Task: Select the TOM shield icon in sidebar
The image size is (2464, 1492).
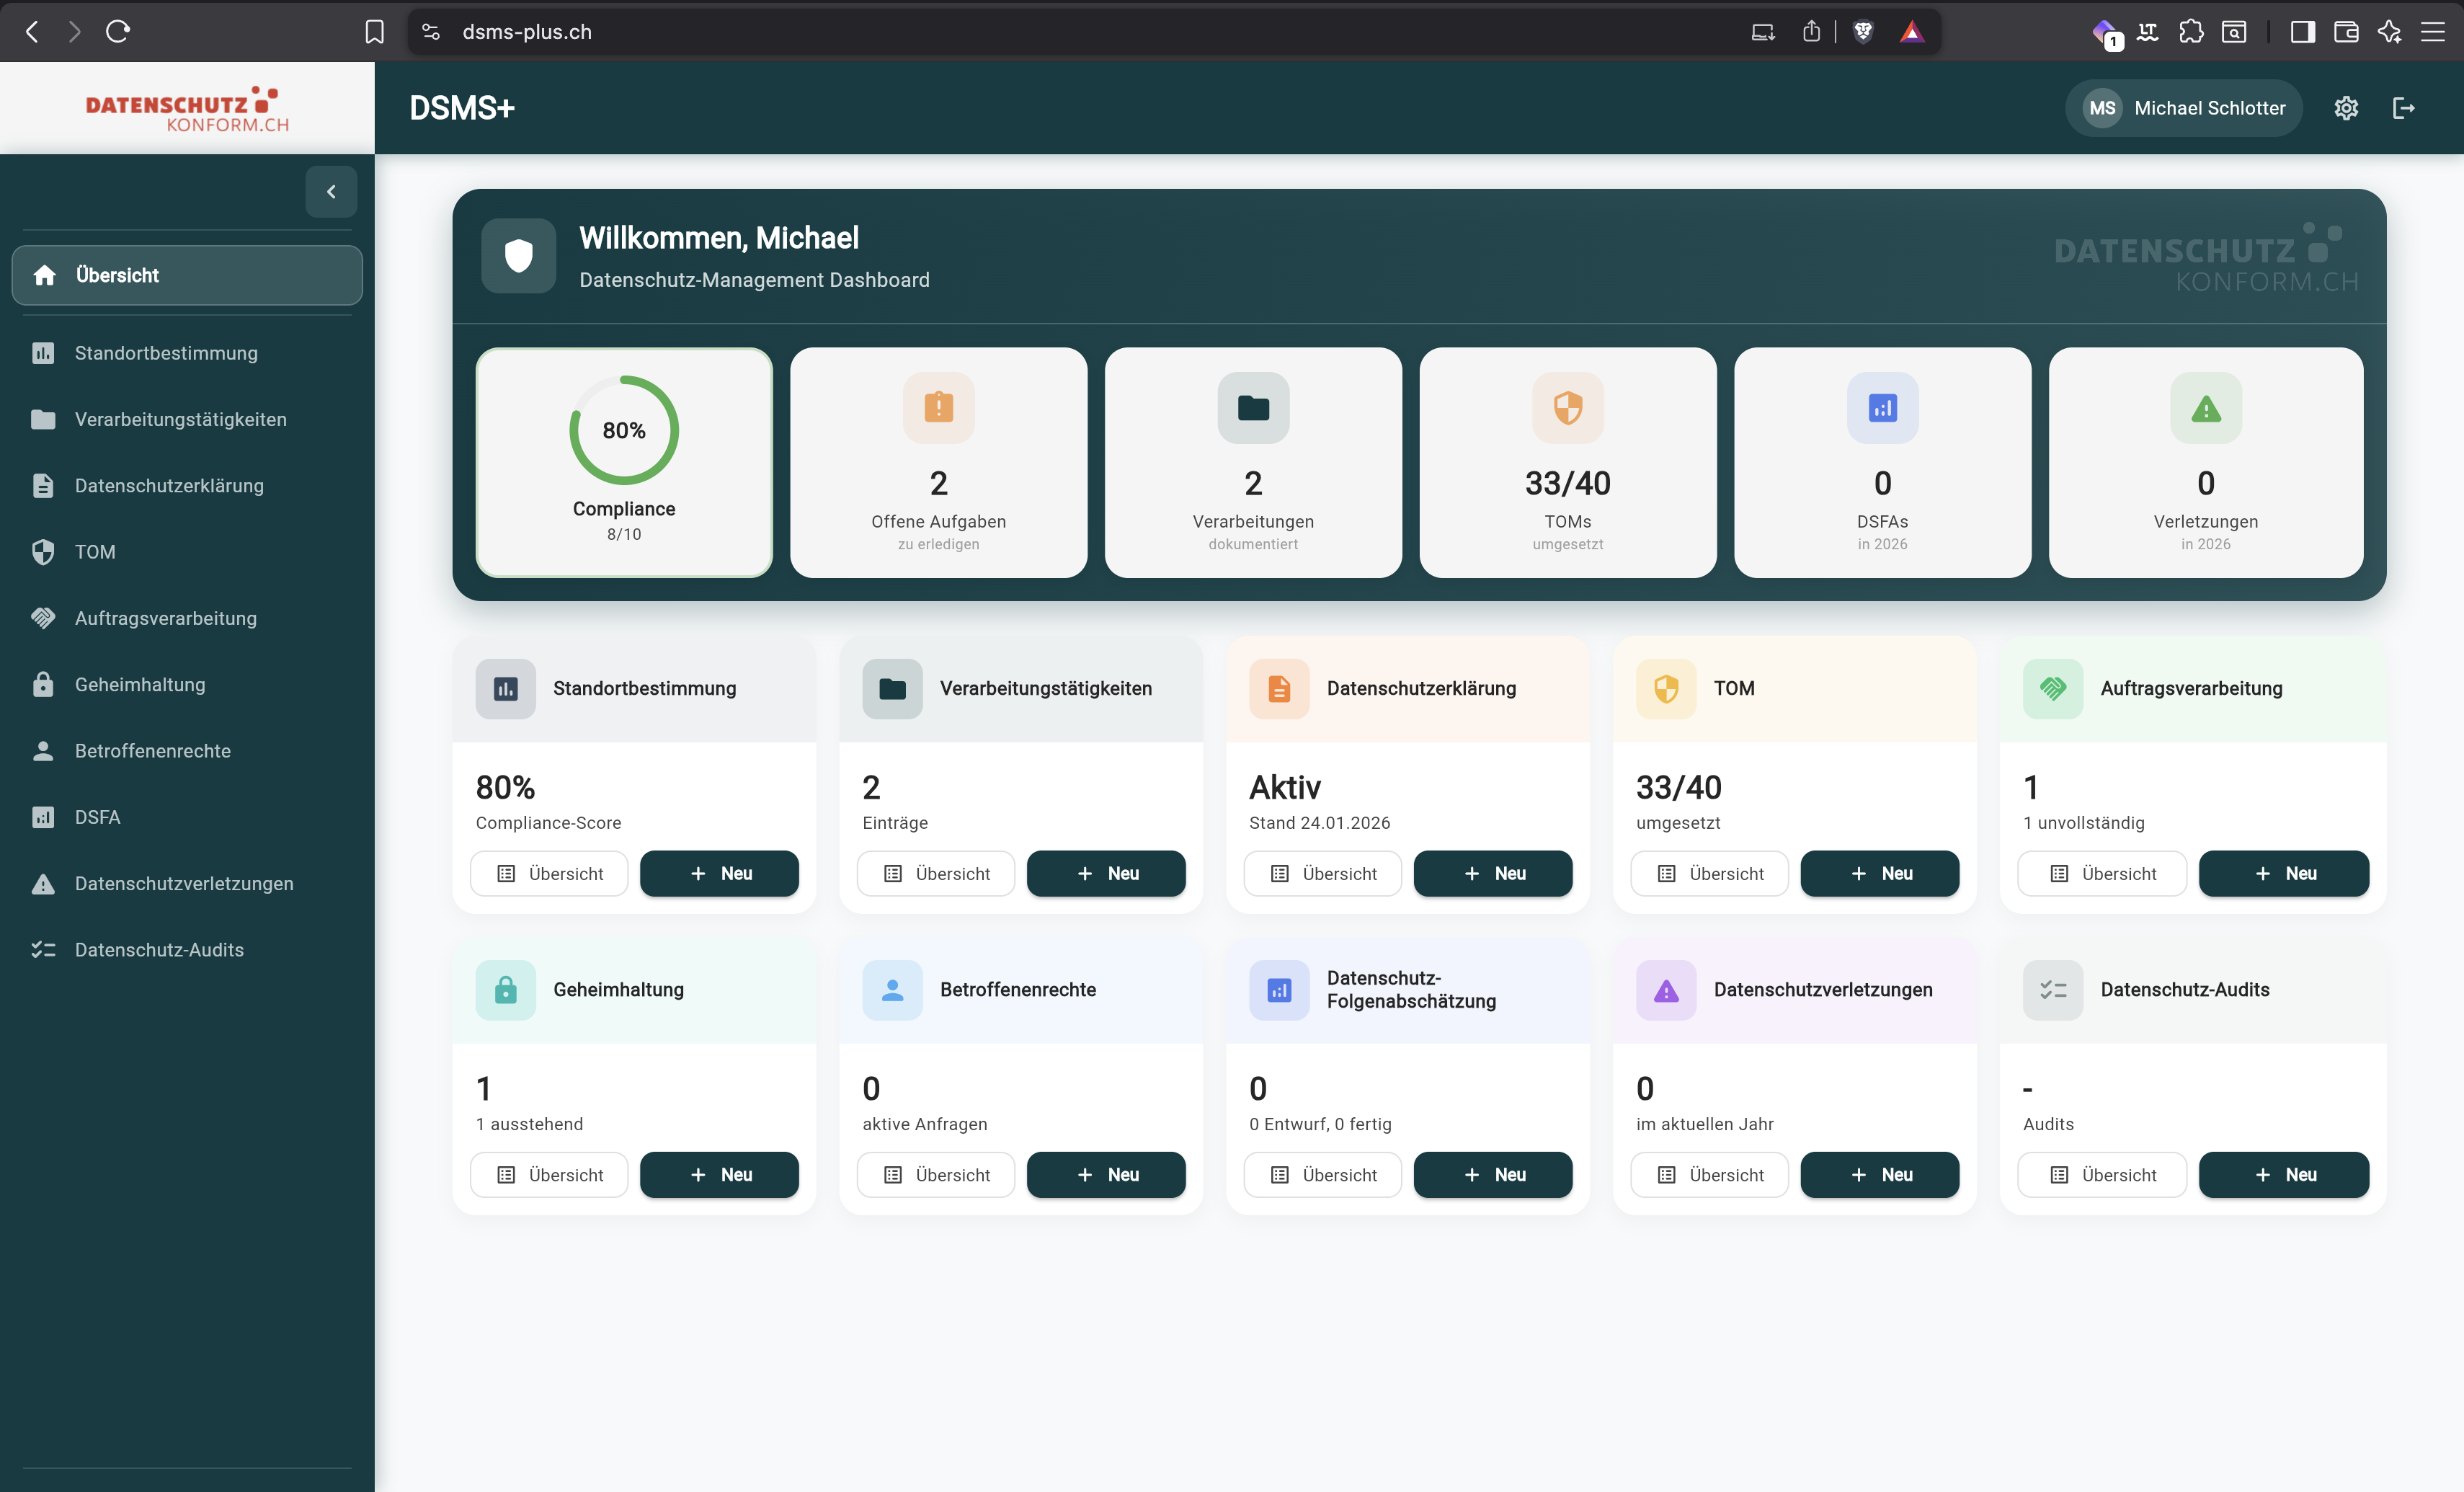Action: [44, 551]
